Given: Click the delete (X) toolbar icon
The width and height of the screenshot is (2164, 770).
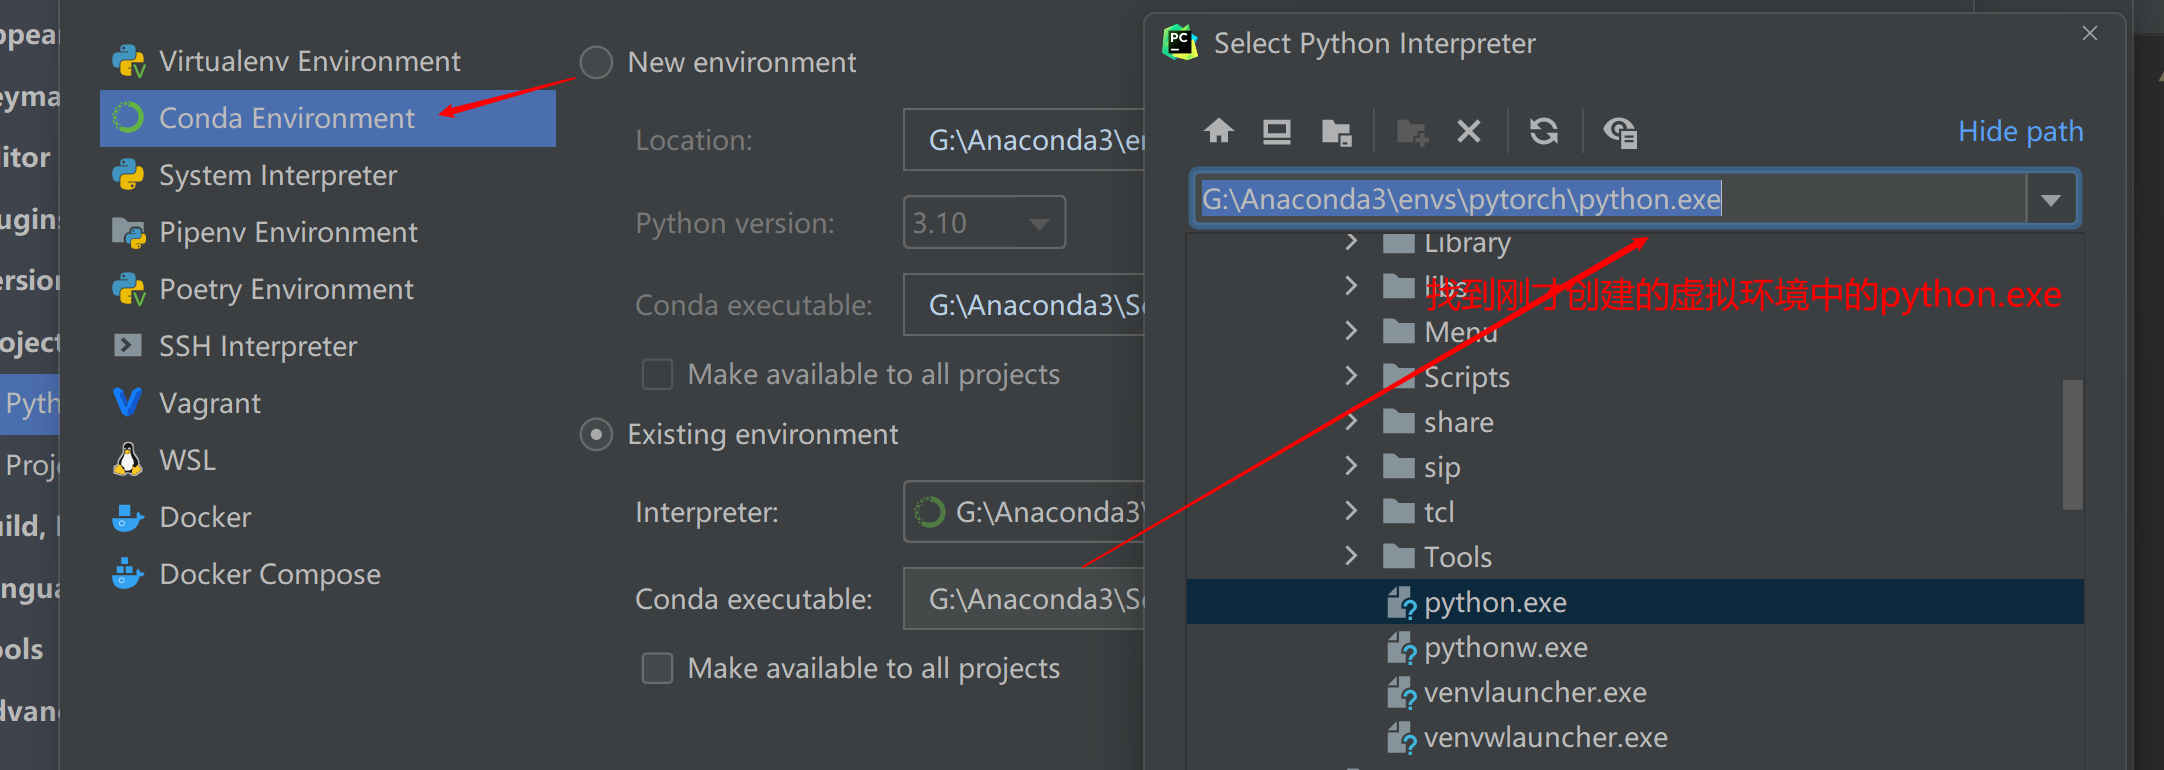Looking at the screenshot, I should 1468,131.
